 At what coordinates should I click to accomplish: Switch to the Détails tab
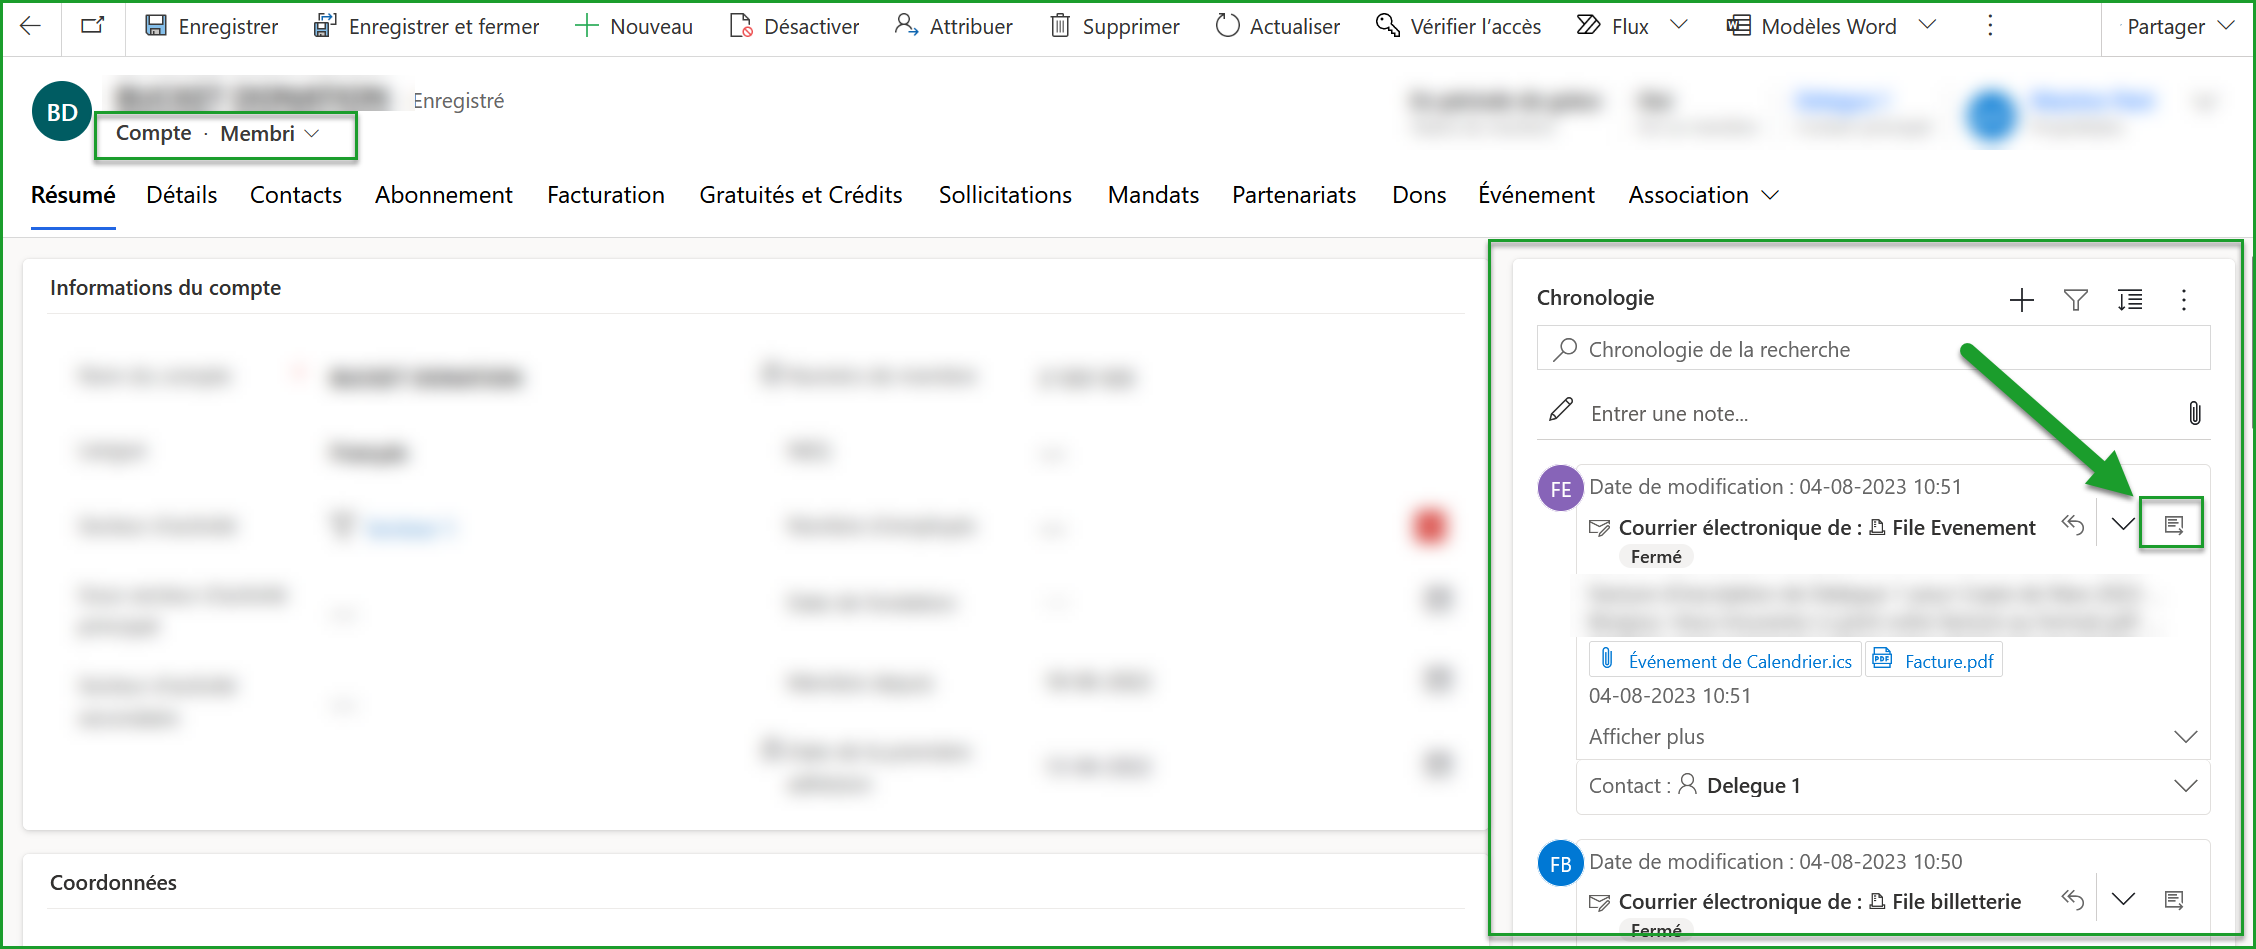[x=182, y=195]
